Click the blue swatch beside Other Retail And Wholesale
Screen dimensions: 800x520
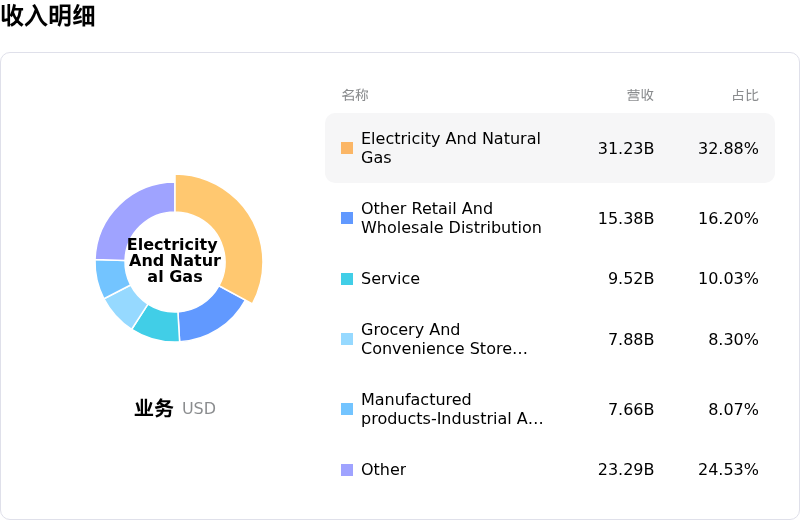click(347, 218)
